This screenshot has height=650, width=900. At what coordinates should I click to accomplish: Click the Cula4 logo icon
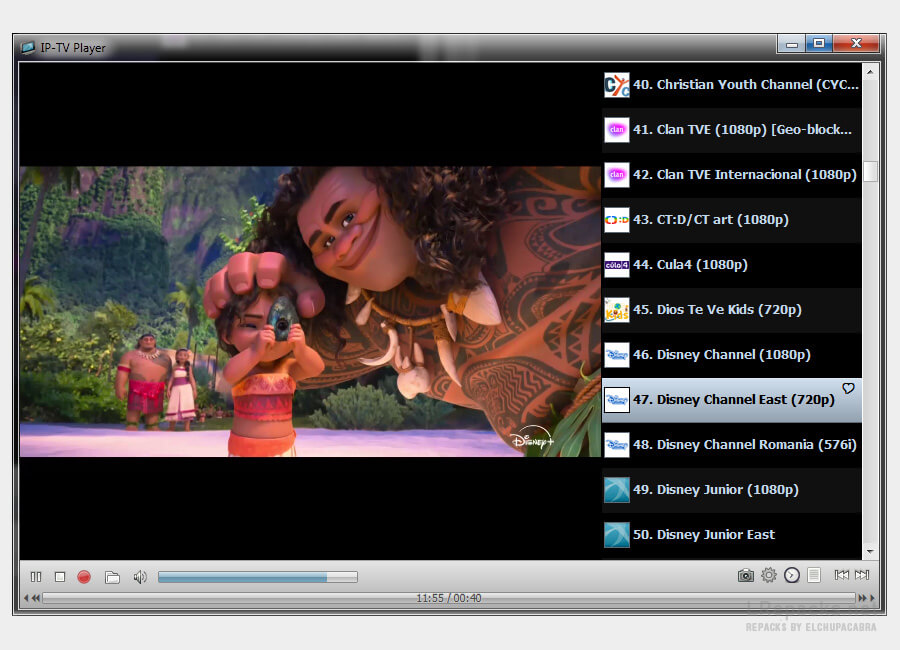pyautogui.click(x=617, y=265)
